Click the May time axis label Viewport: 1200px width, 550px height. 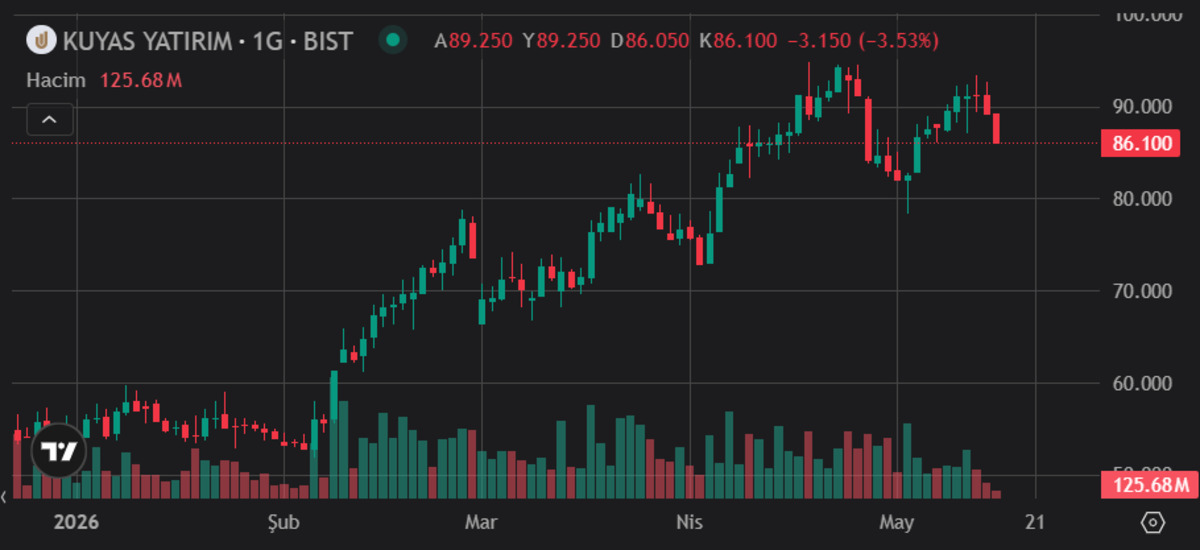click(897, 522)
